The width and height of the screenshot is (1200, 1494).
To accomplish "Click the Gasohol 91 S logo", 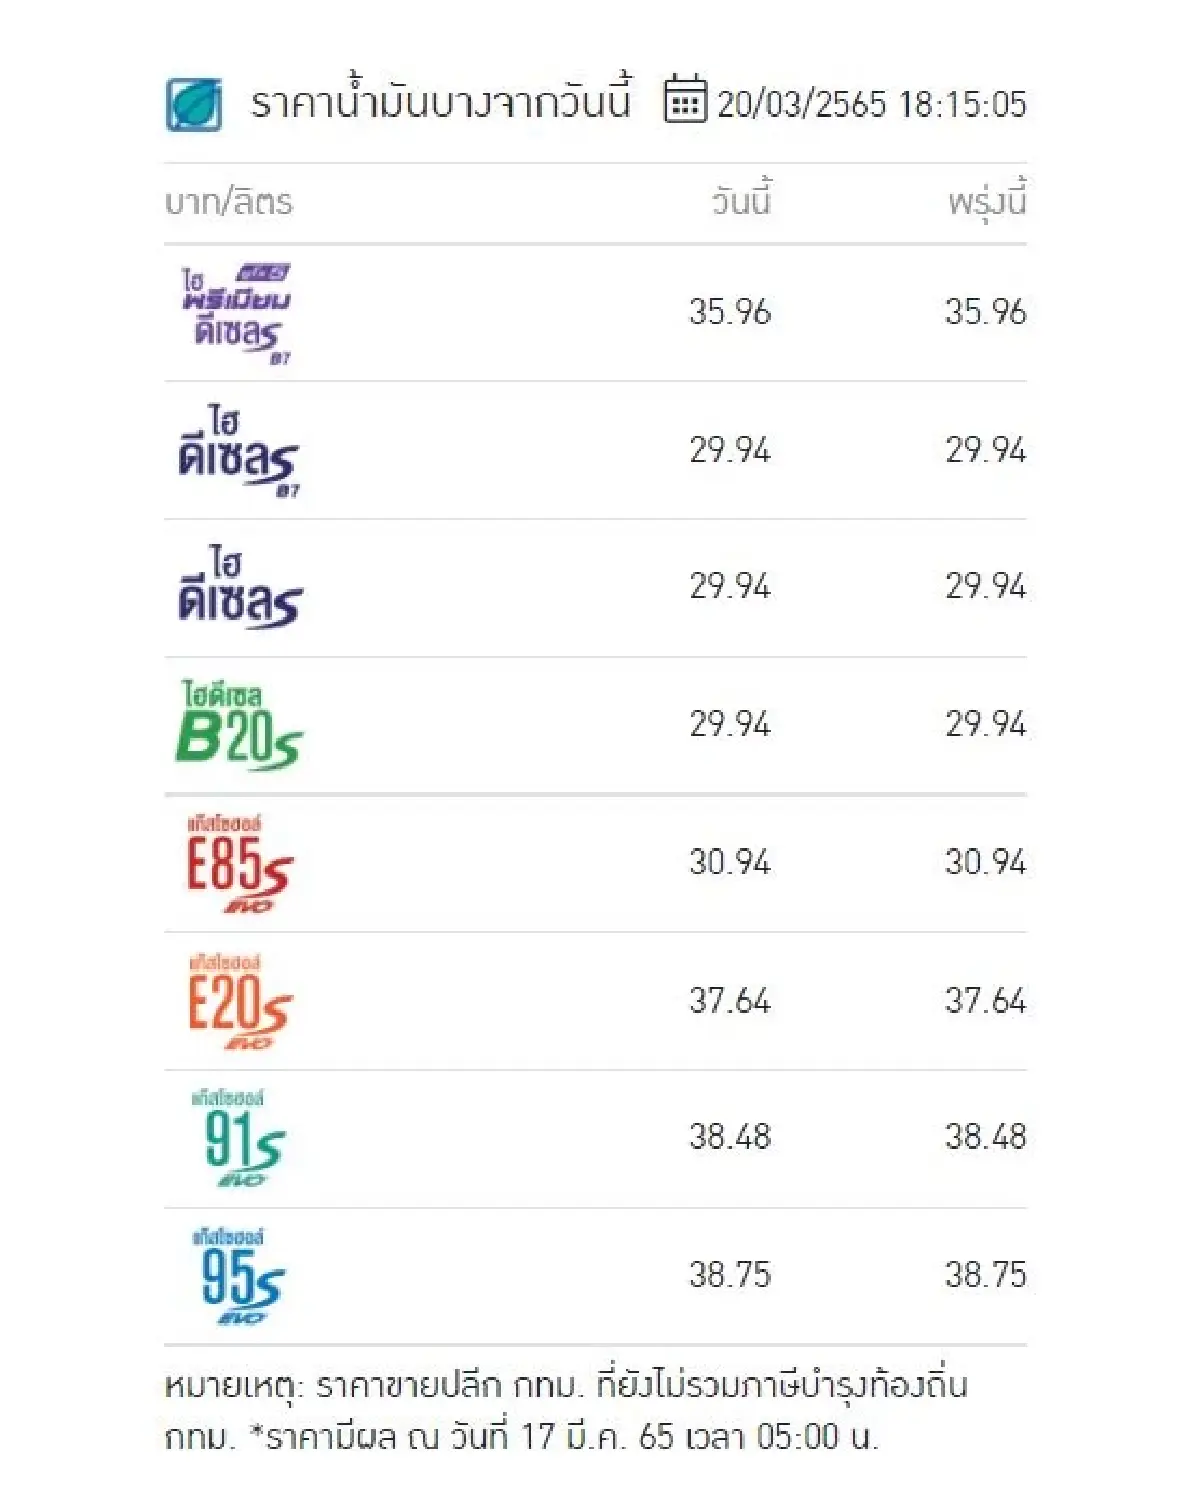I will tap(242, 1140).
